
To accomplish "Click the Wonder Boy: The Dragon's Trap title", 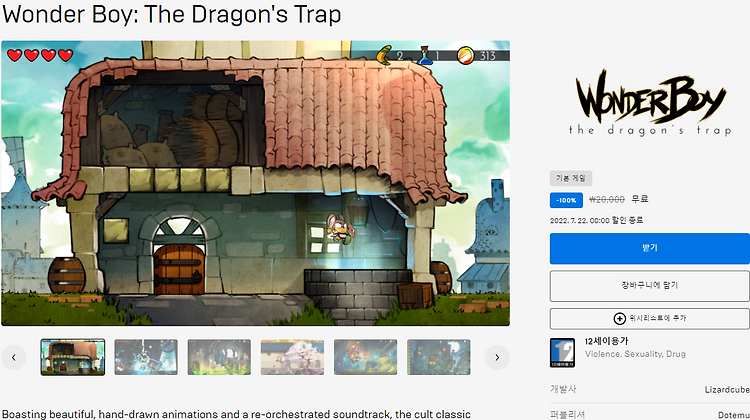I will coord(172,14).
